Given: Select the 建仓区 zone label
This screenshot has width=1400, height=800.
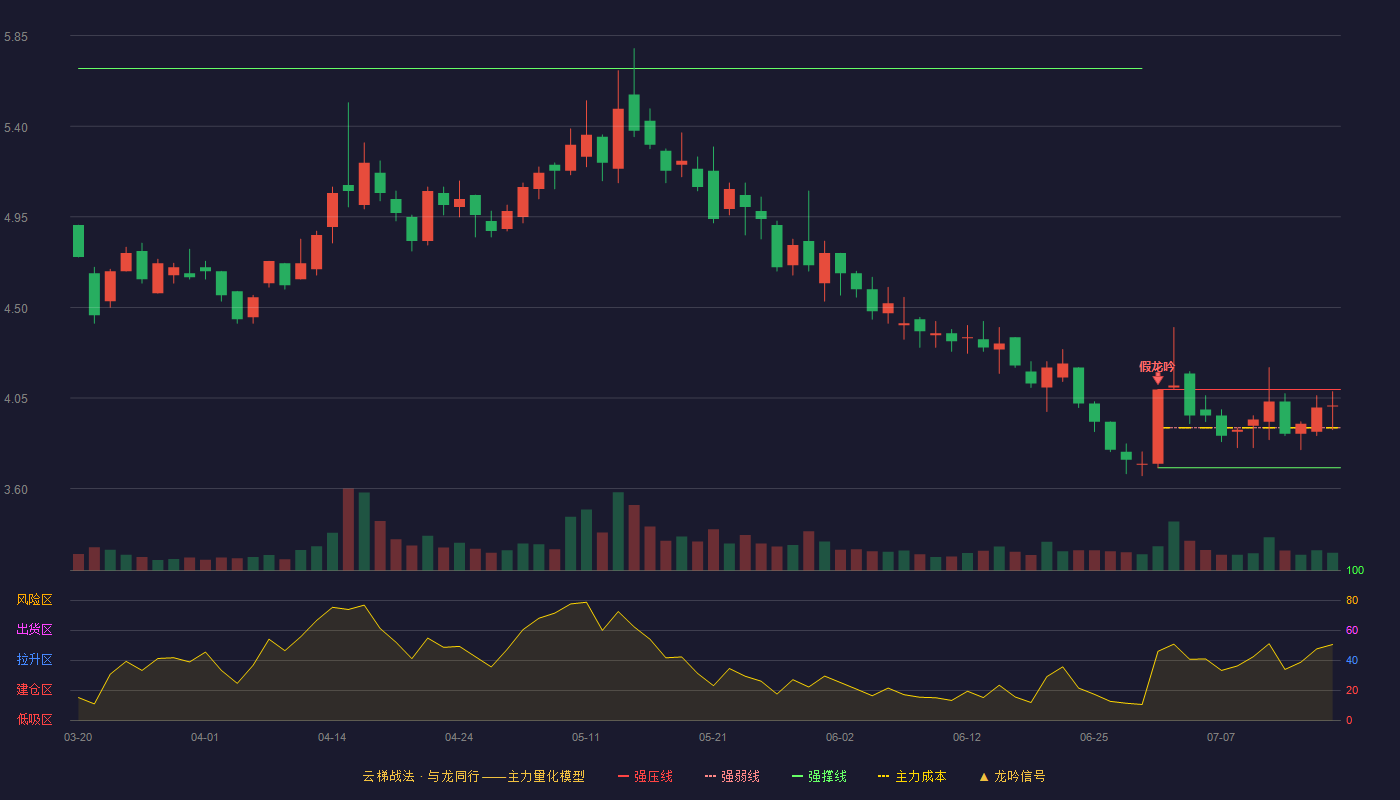Looking at the screenshot, I should click(x=34, y=690).
